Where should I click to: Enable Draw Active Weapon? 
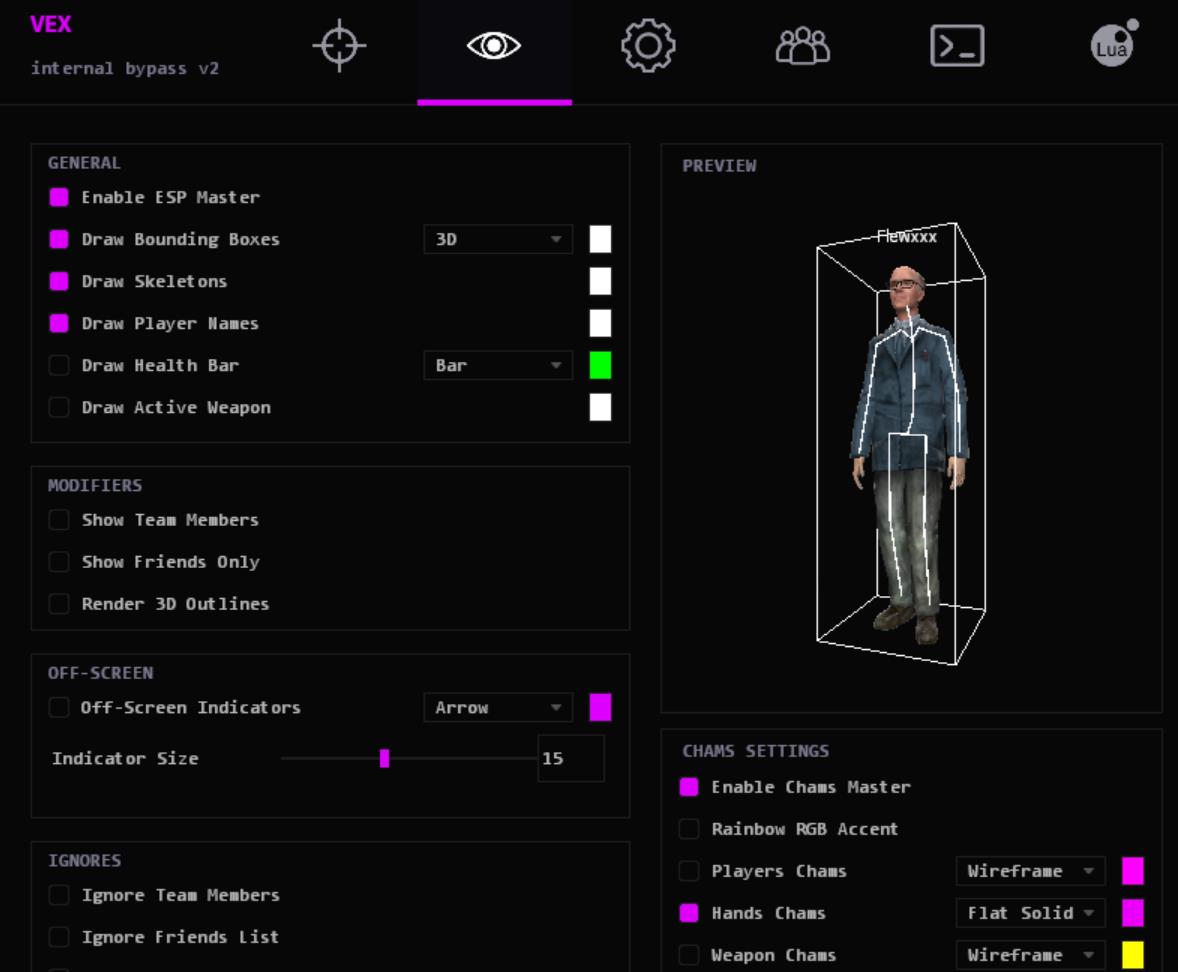pos(59,407)
